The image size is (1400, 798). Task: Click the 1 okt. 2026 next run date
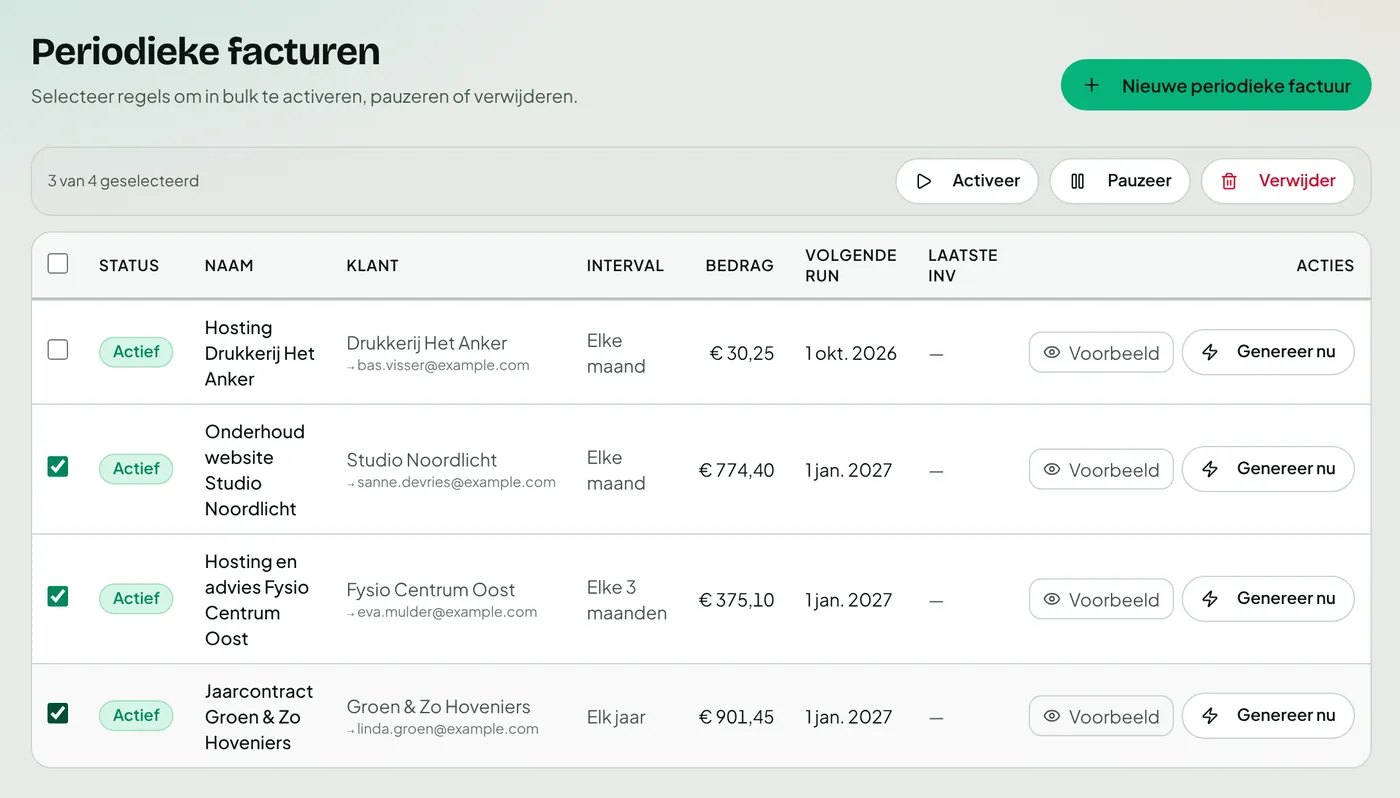point(851,353)
